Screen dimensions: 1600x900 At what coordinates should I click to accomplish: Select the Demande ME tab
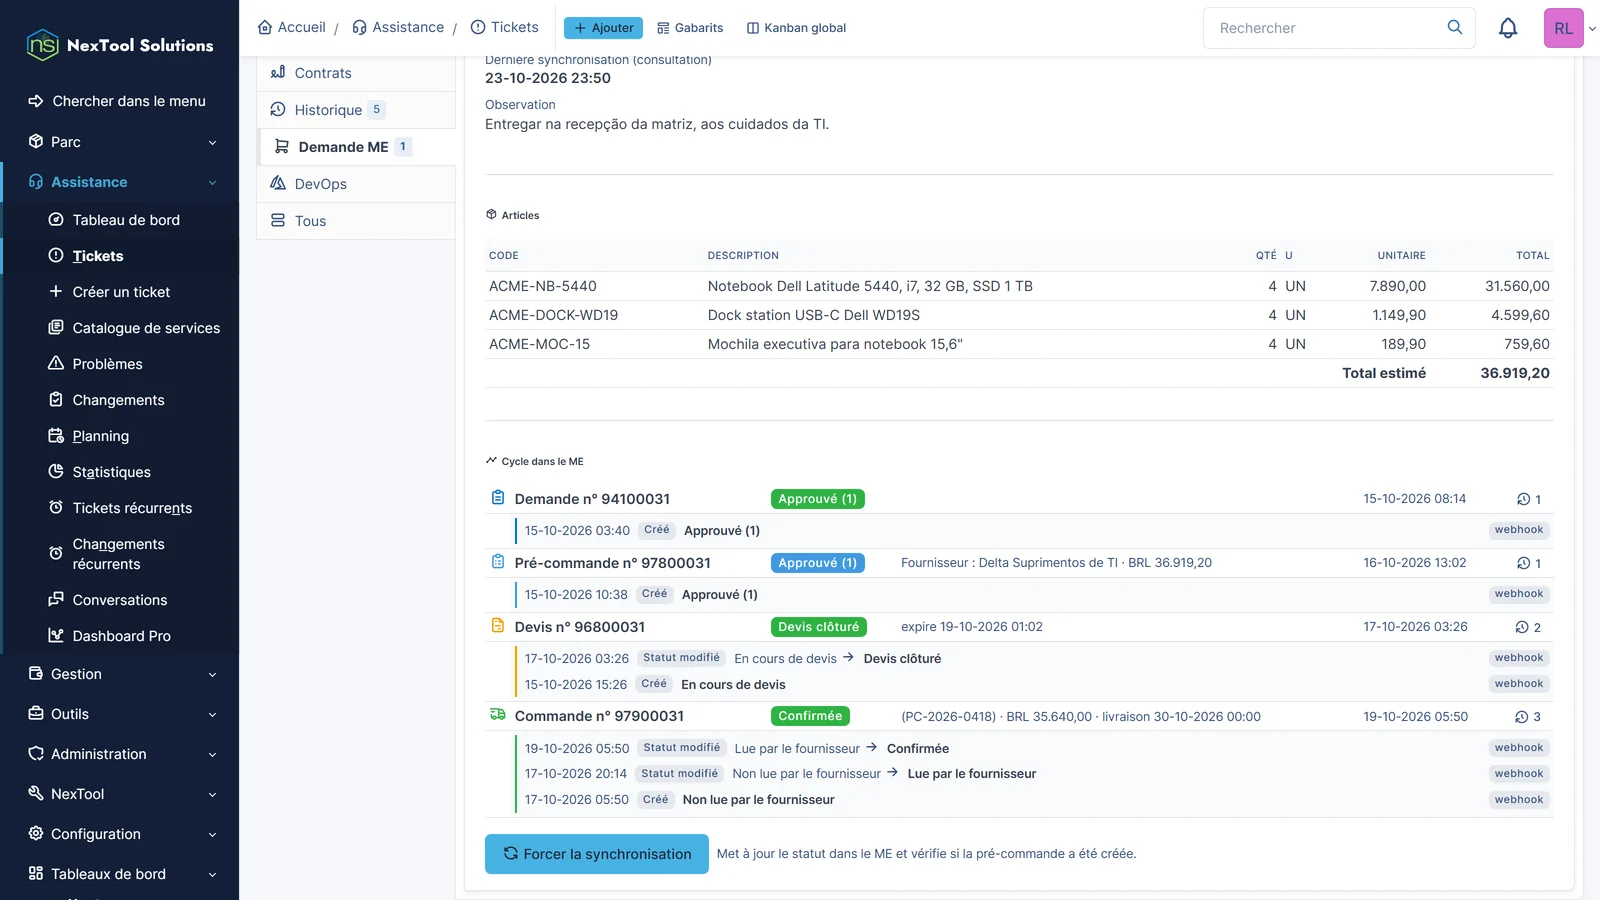click(356, 147)
